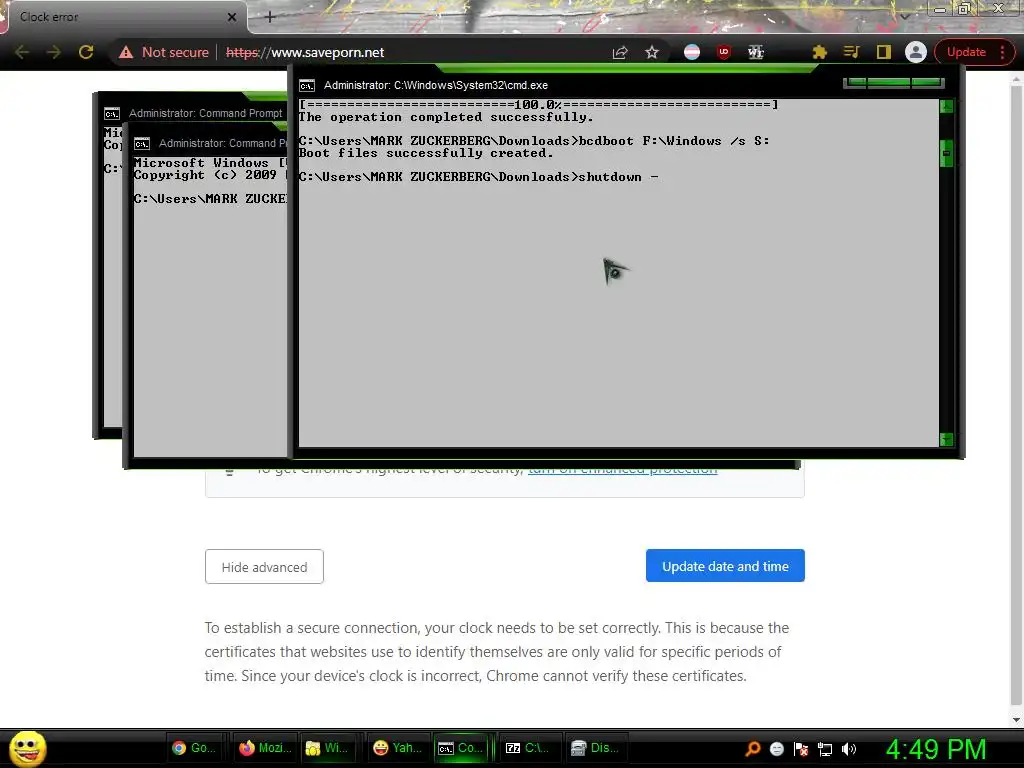
Task: Open the Action Center flag tray icon
Action: (x=801, y=749)
